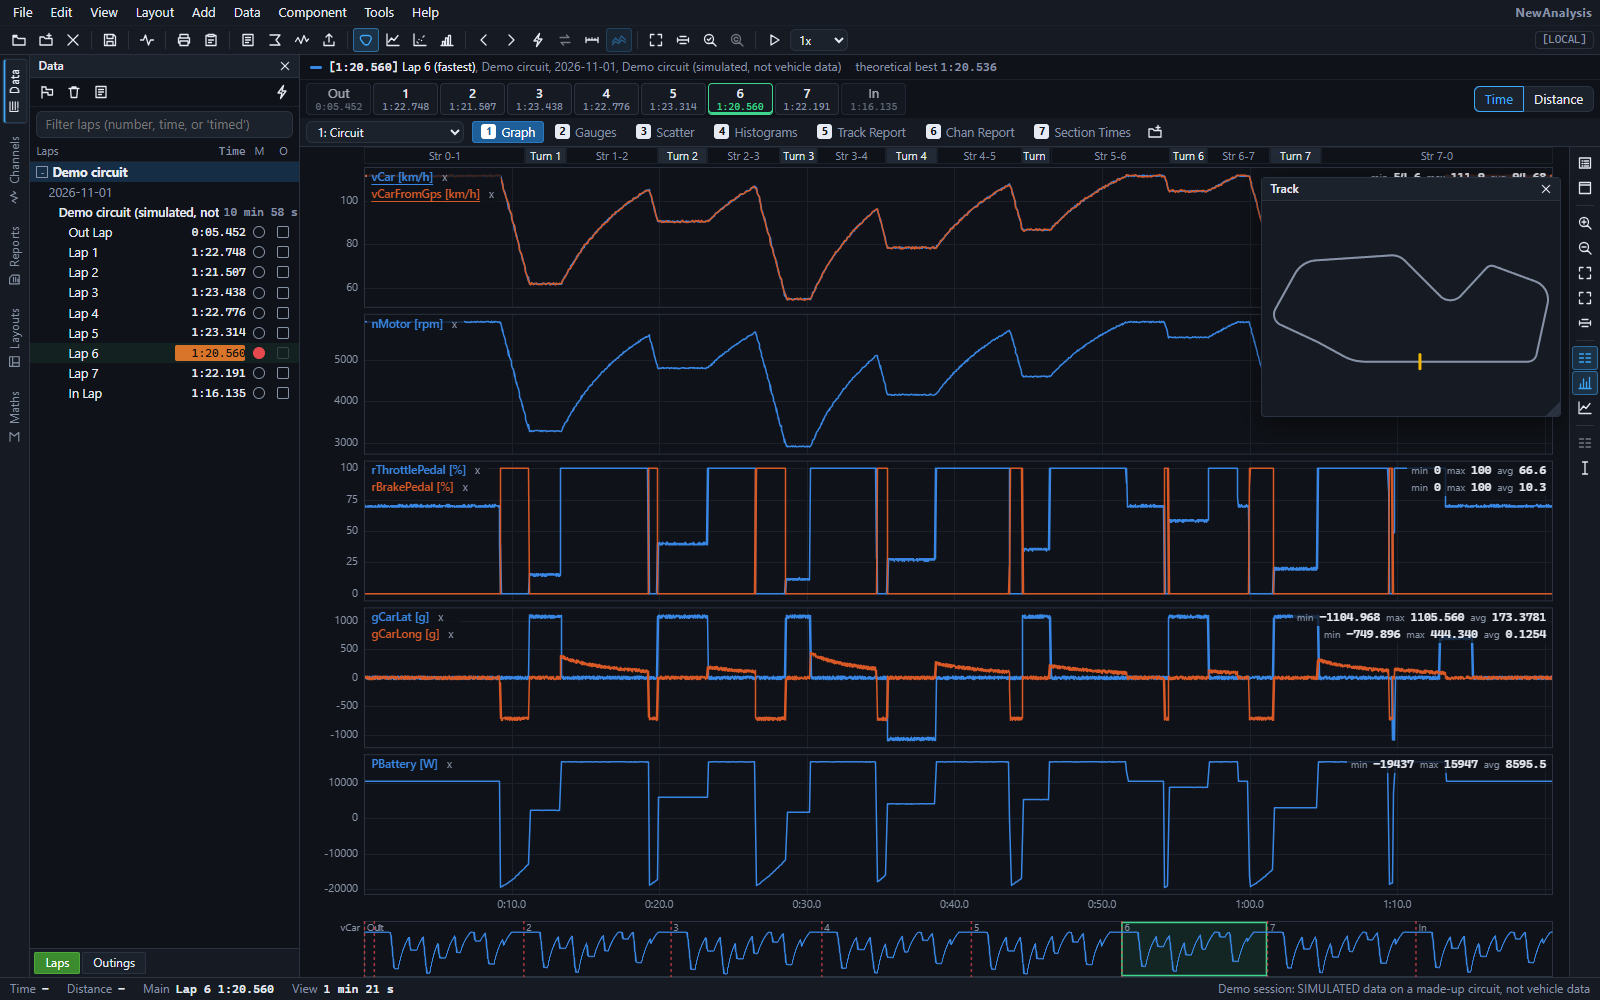Select lap 2 button showing 1:21.507
Image resolution: width=1600 pixels, height=1000 pixels.
click(x=472, y=99)
